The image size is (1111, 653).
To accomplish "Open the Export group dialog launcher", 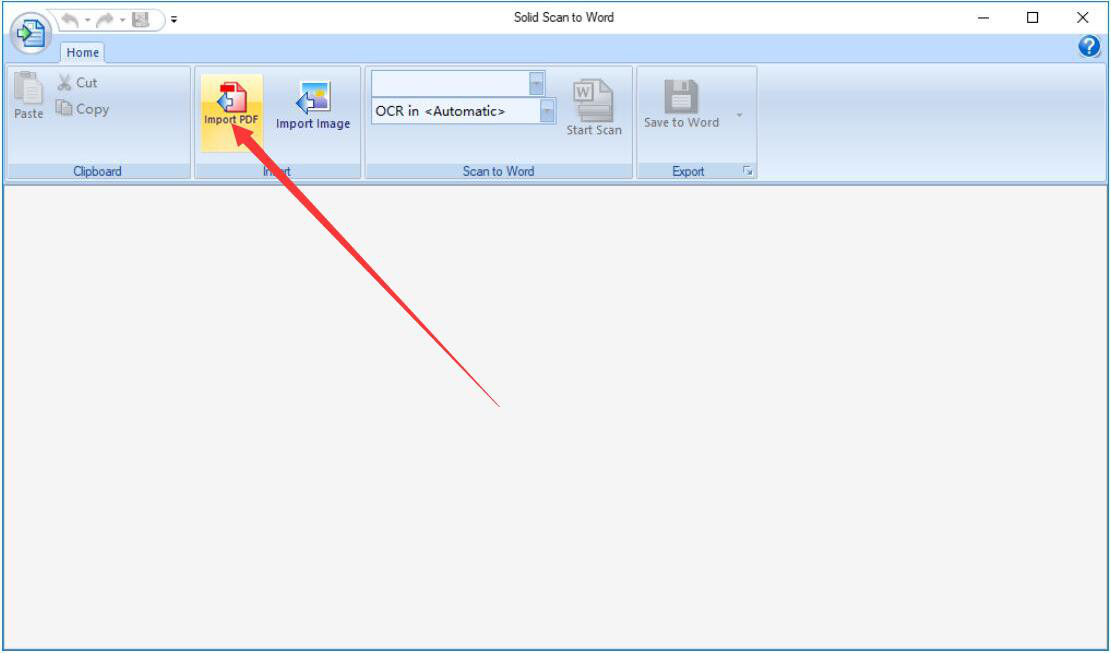I will pyautogui.click(x=748, y=171).
